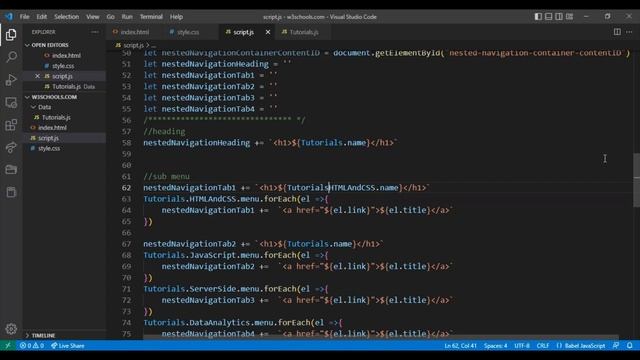Open the Selection menu
Image resolution: width=640 pixels, height=360 pixels.
click(67, 17)
